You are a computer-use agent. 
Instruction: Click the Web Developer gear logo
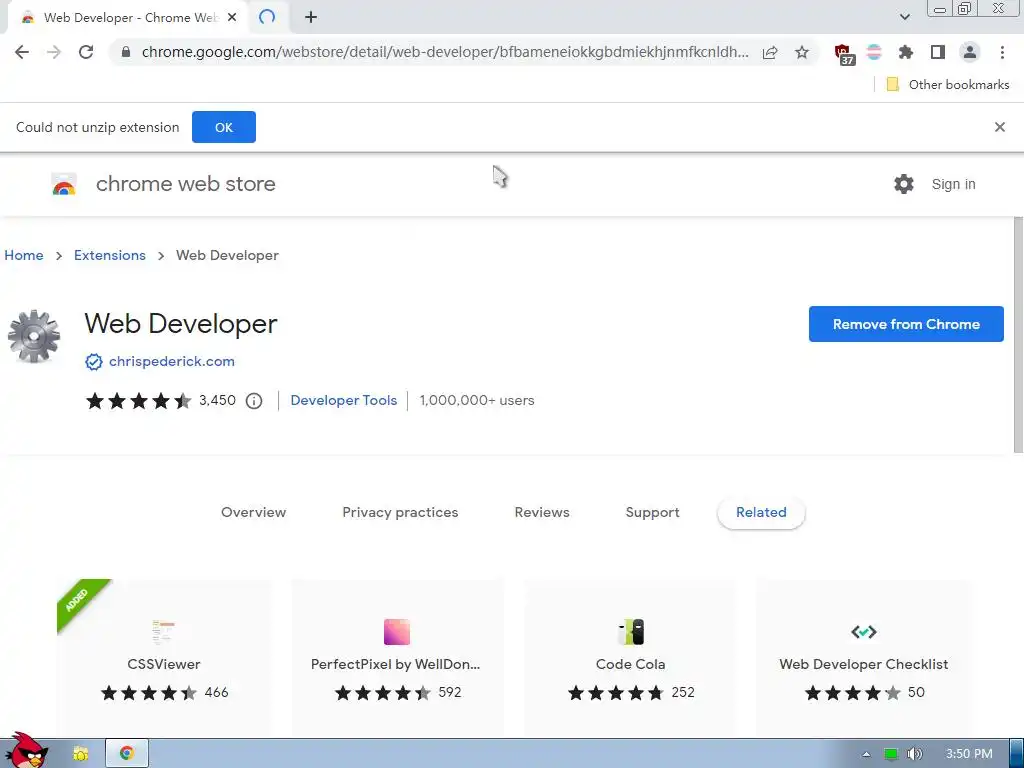[x=34, y=336]
